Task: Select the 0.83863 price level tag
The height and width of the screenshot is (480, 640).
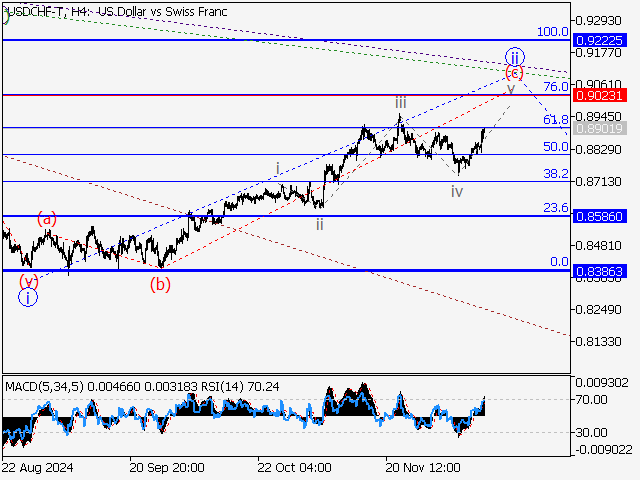Action: click(601, 271)
